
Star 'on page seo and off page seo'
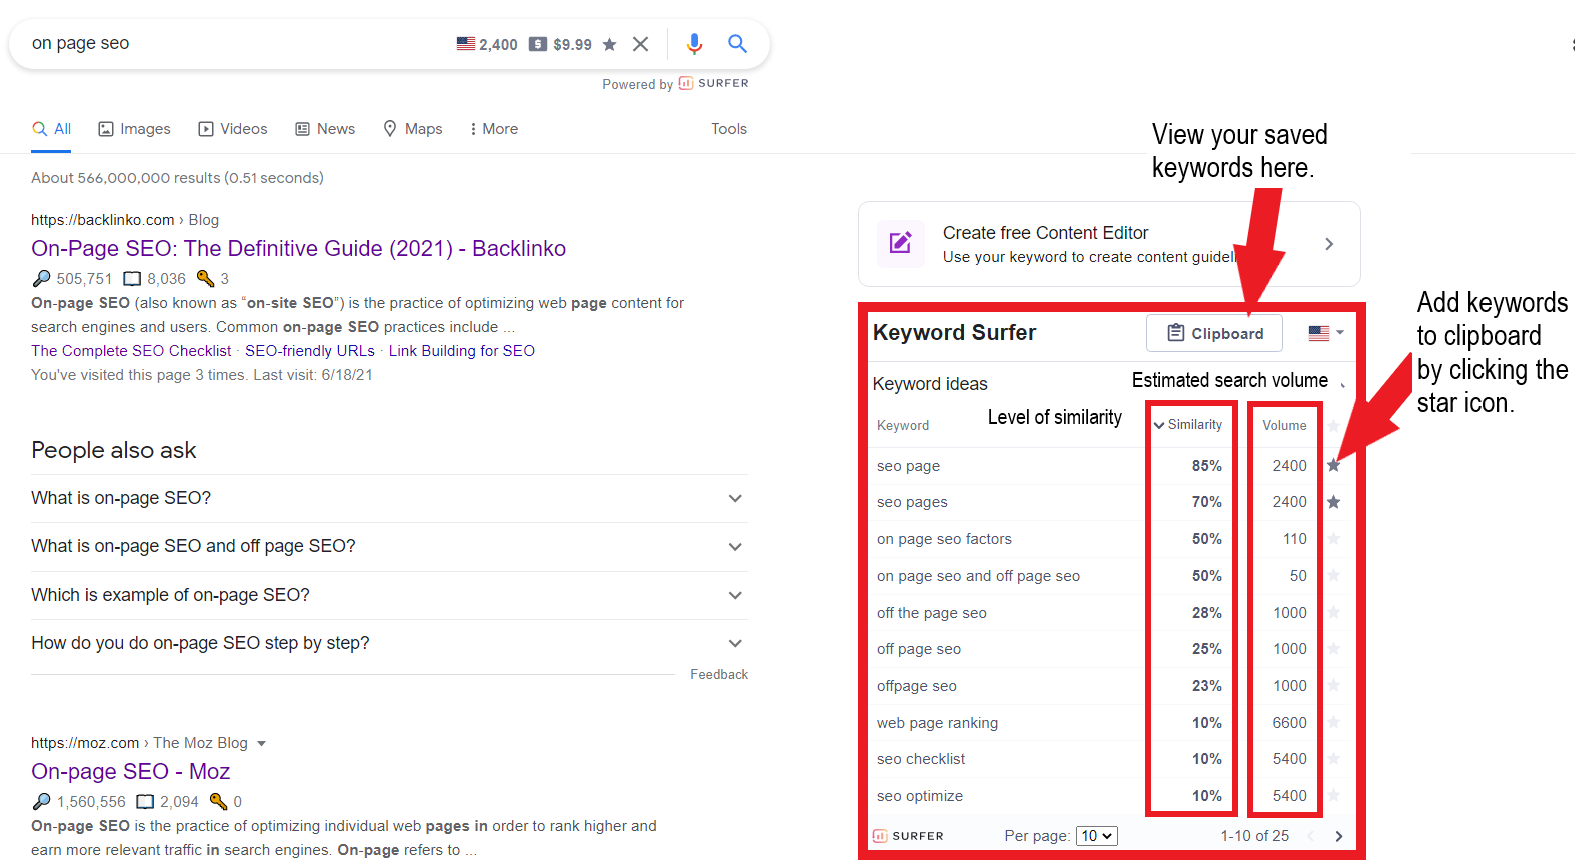(x=1333, y=576)
